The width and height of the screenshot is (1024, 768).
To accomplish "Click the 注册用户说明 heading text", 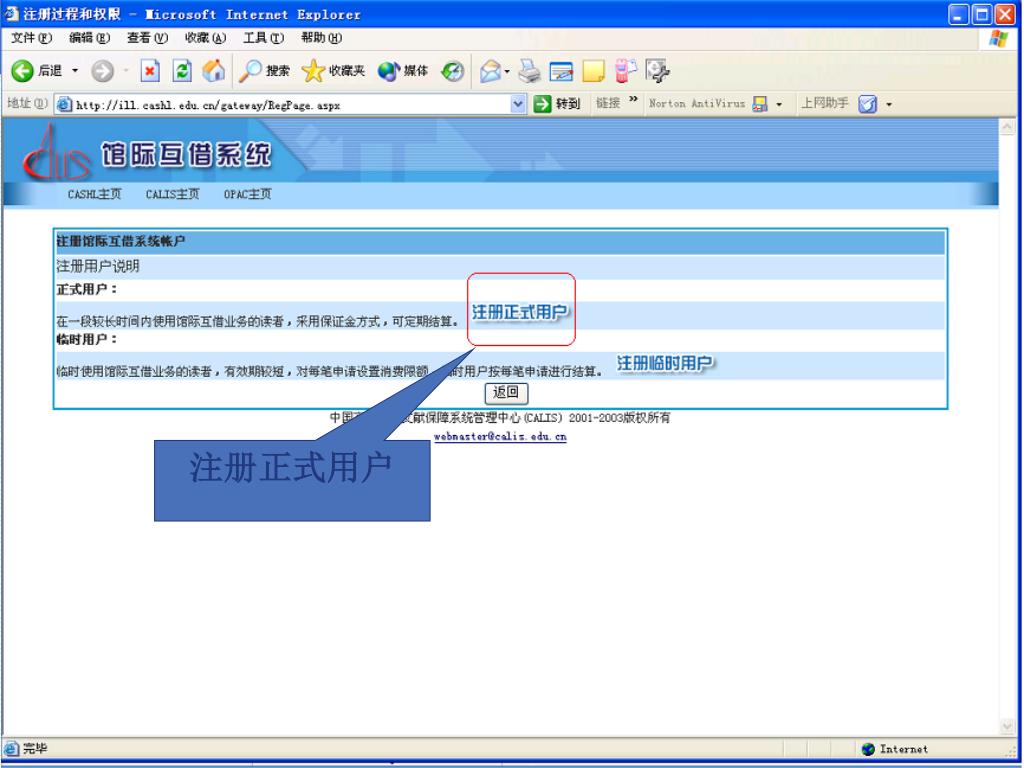I will (x=98, y=266).
